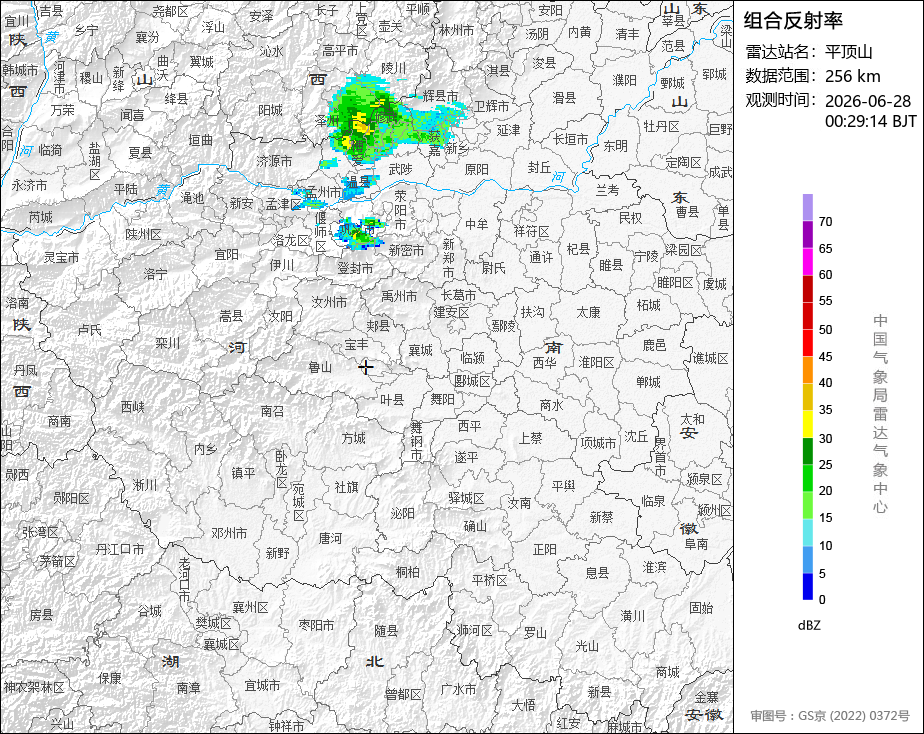The height and width of the screenshot is (734, 924).
Task: Click the dBZ unit label under the legend
Action: 809,625
